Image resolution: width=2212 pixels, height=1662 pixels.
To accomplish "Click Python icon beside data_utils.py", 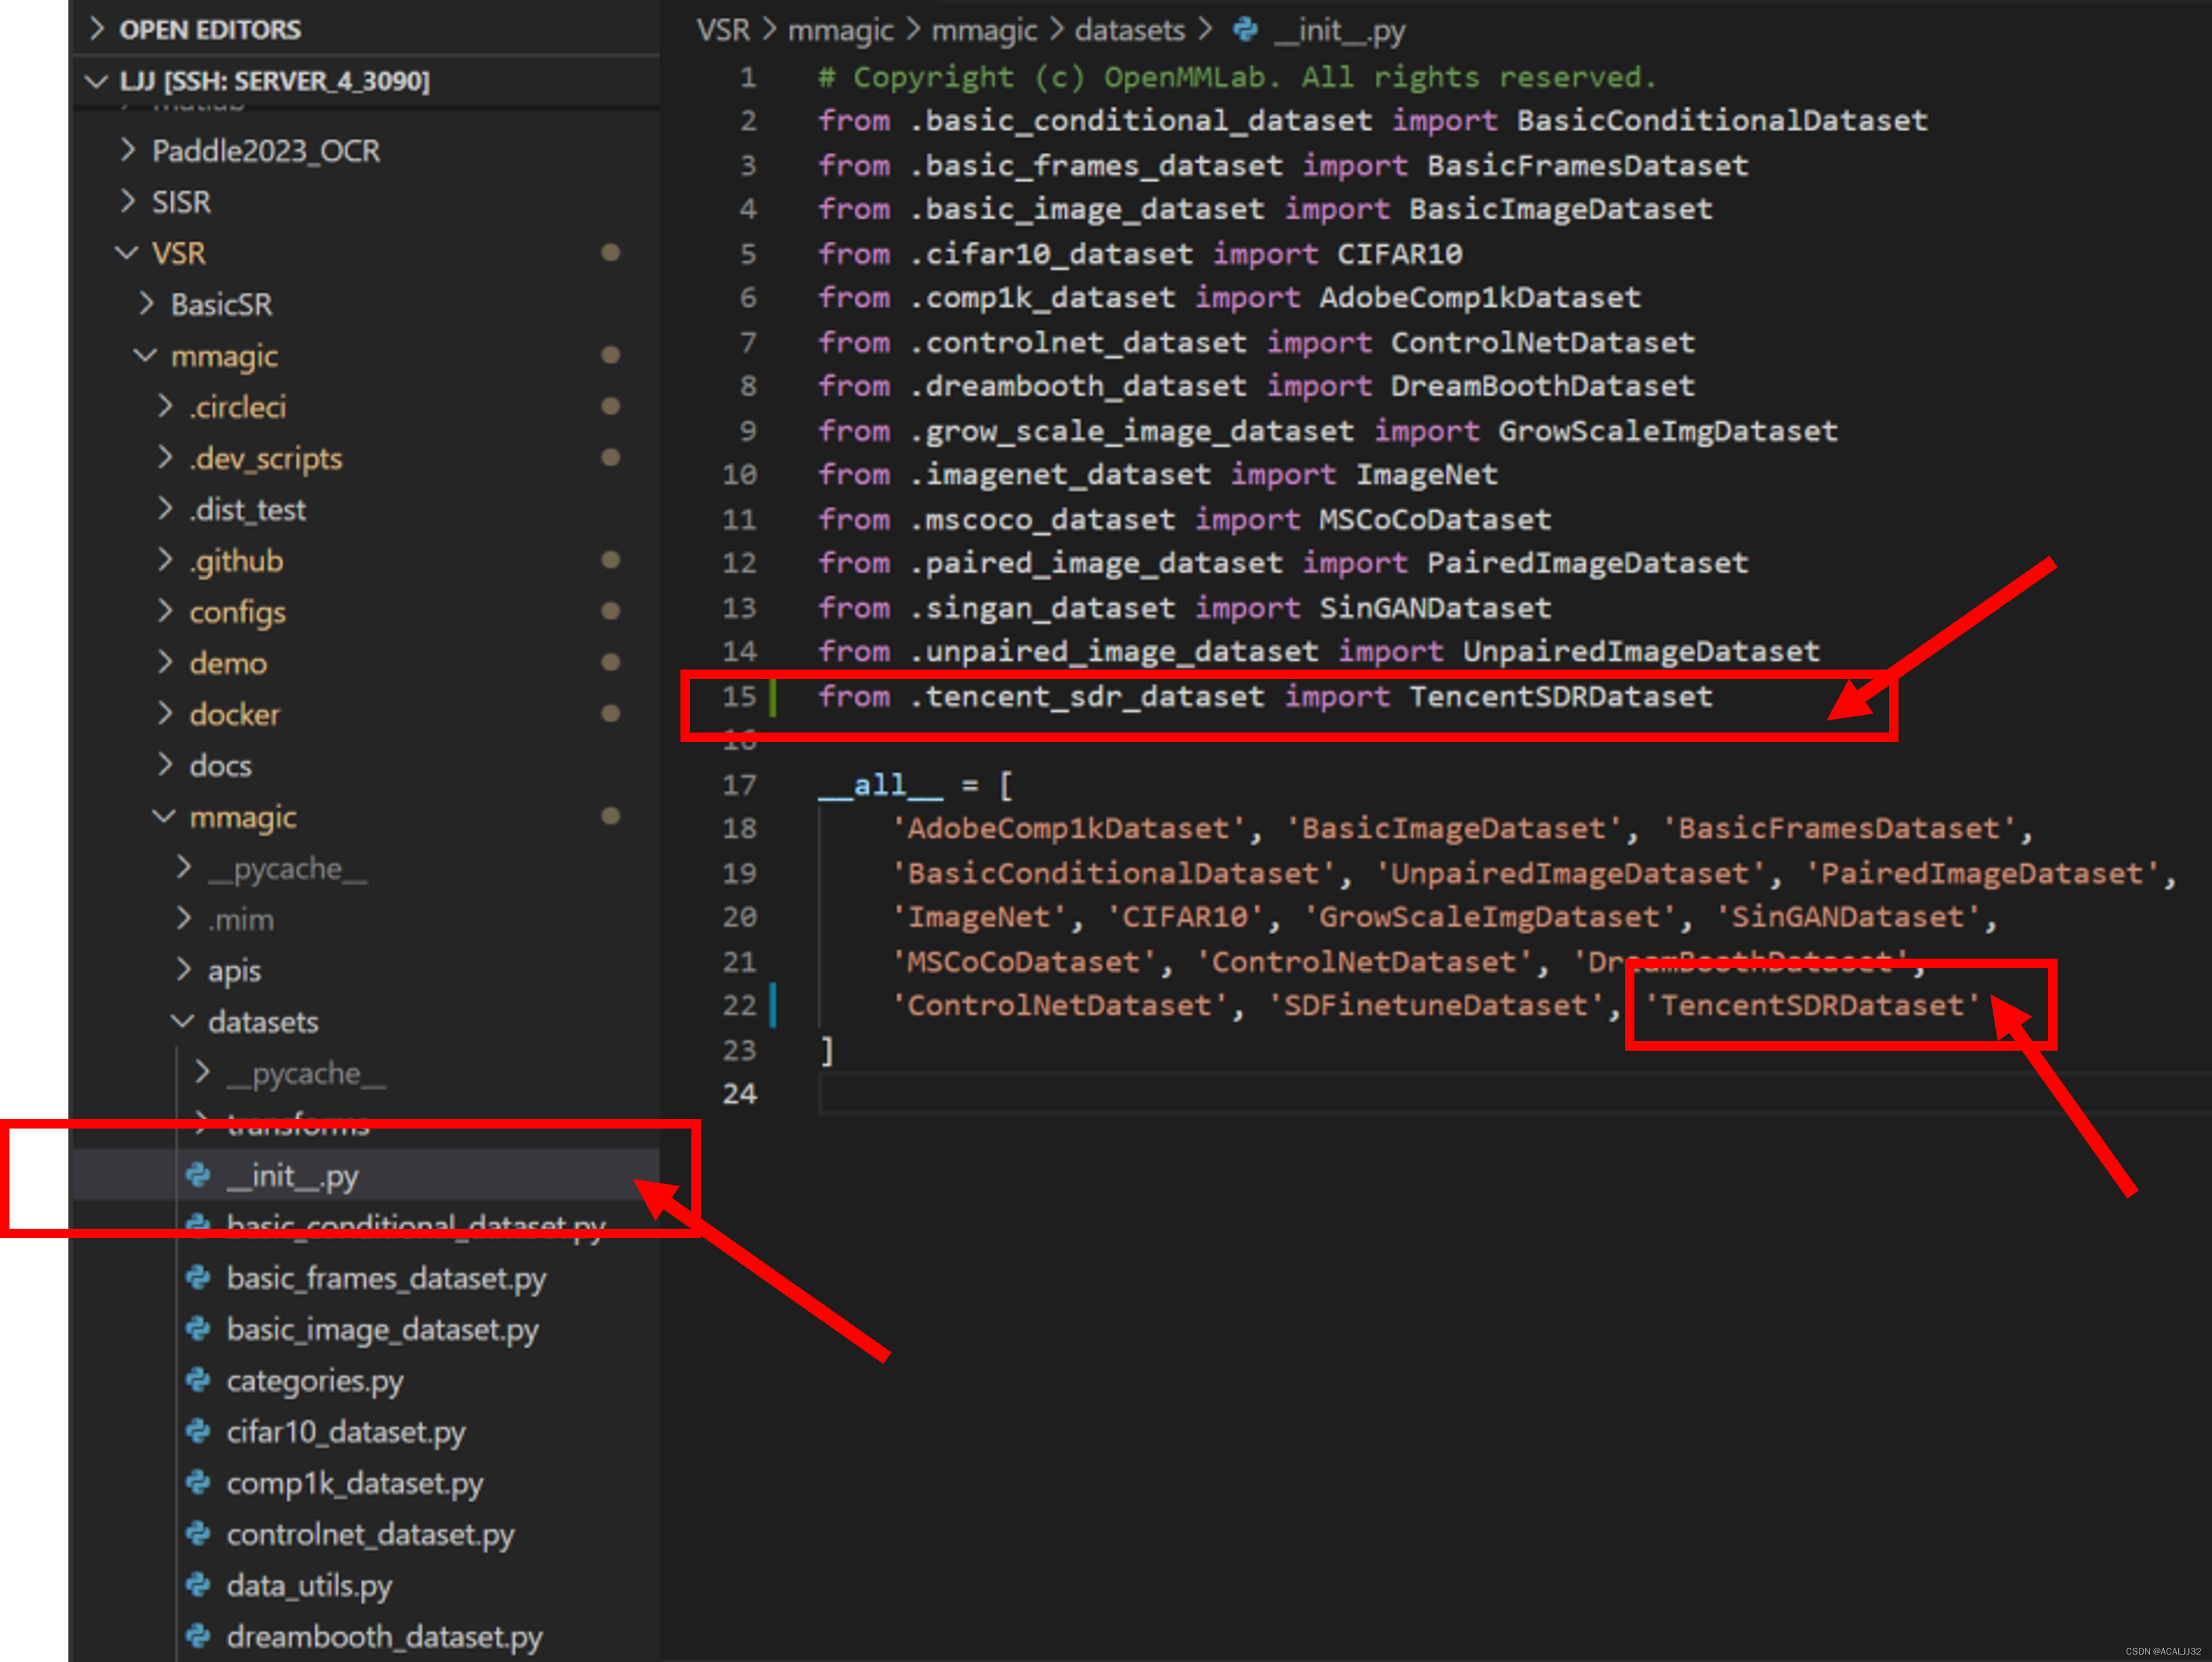I will tap(198, 1584).
